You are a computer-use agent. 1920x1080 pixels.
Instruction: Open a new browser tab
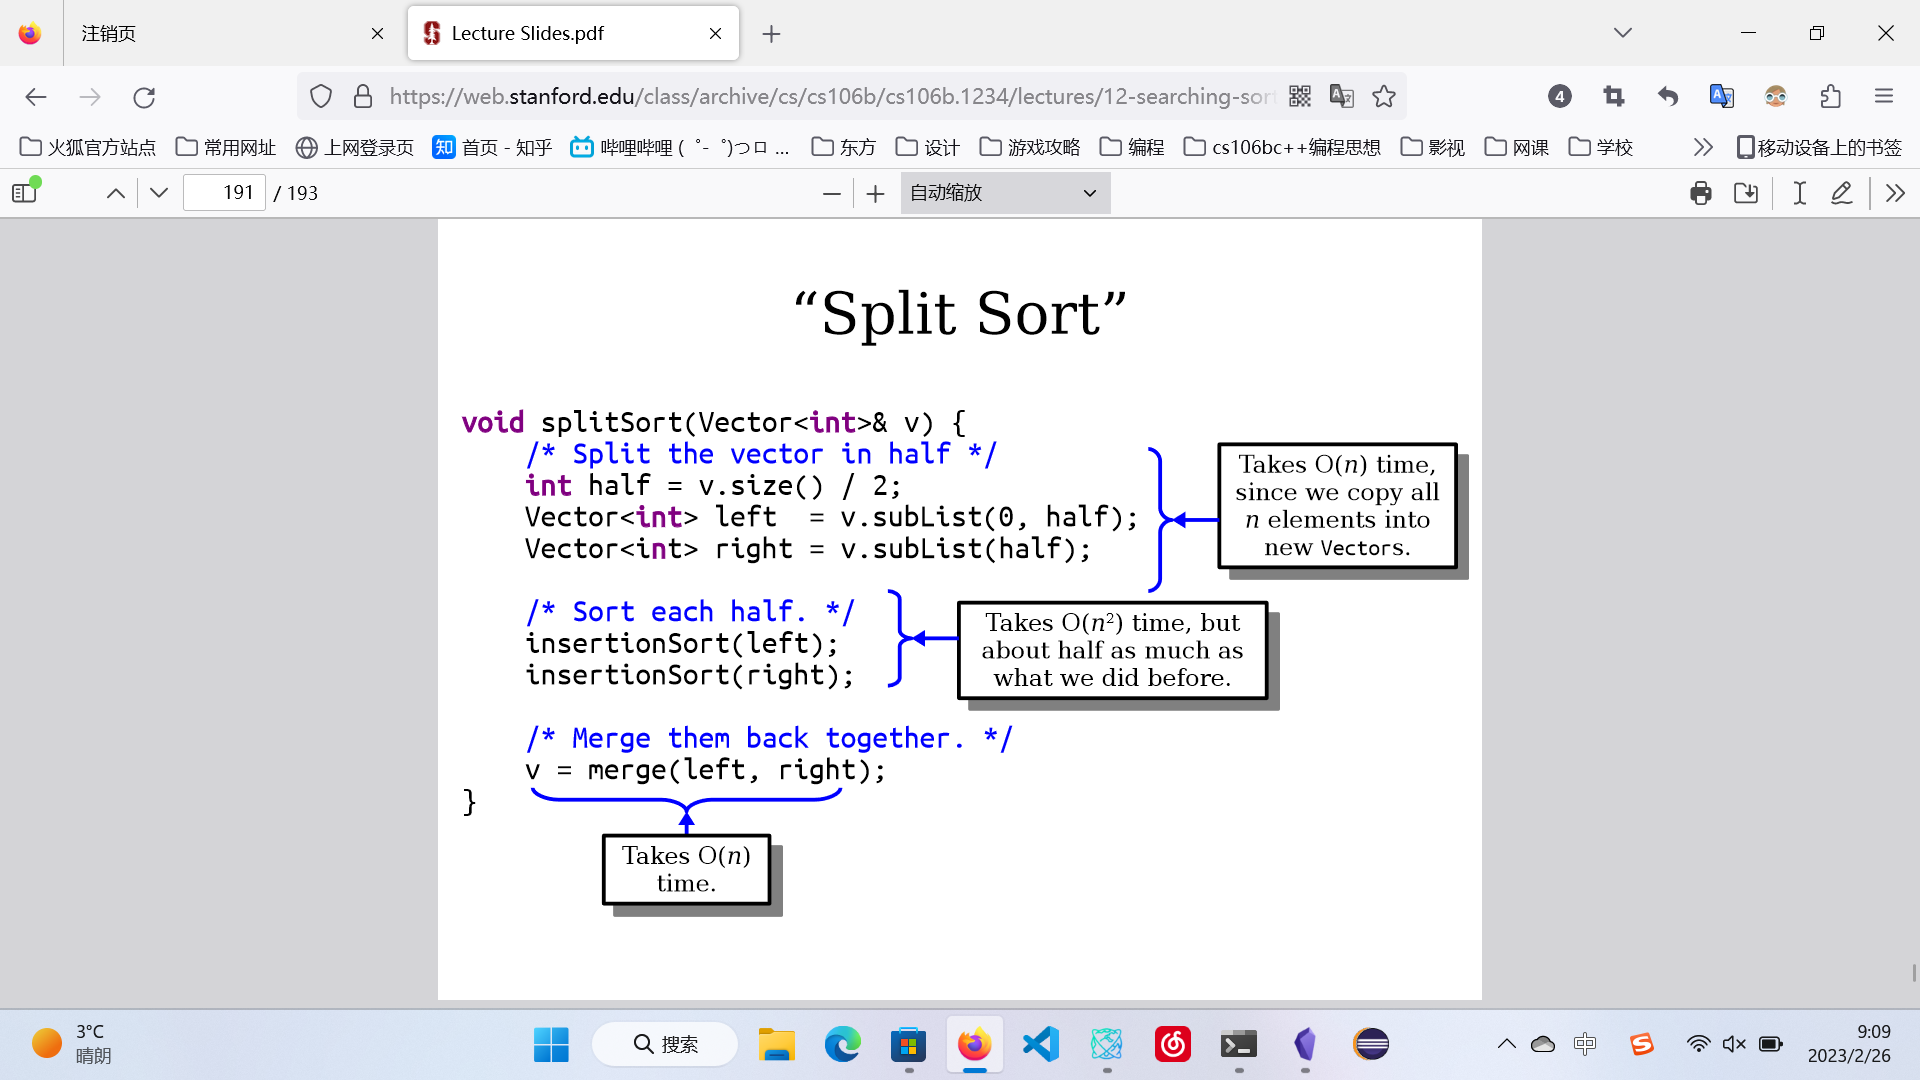click(x=771, y=34)
